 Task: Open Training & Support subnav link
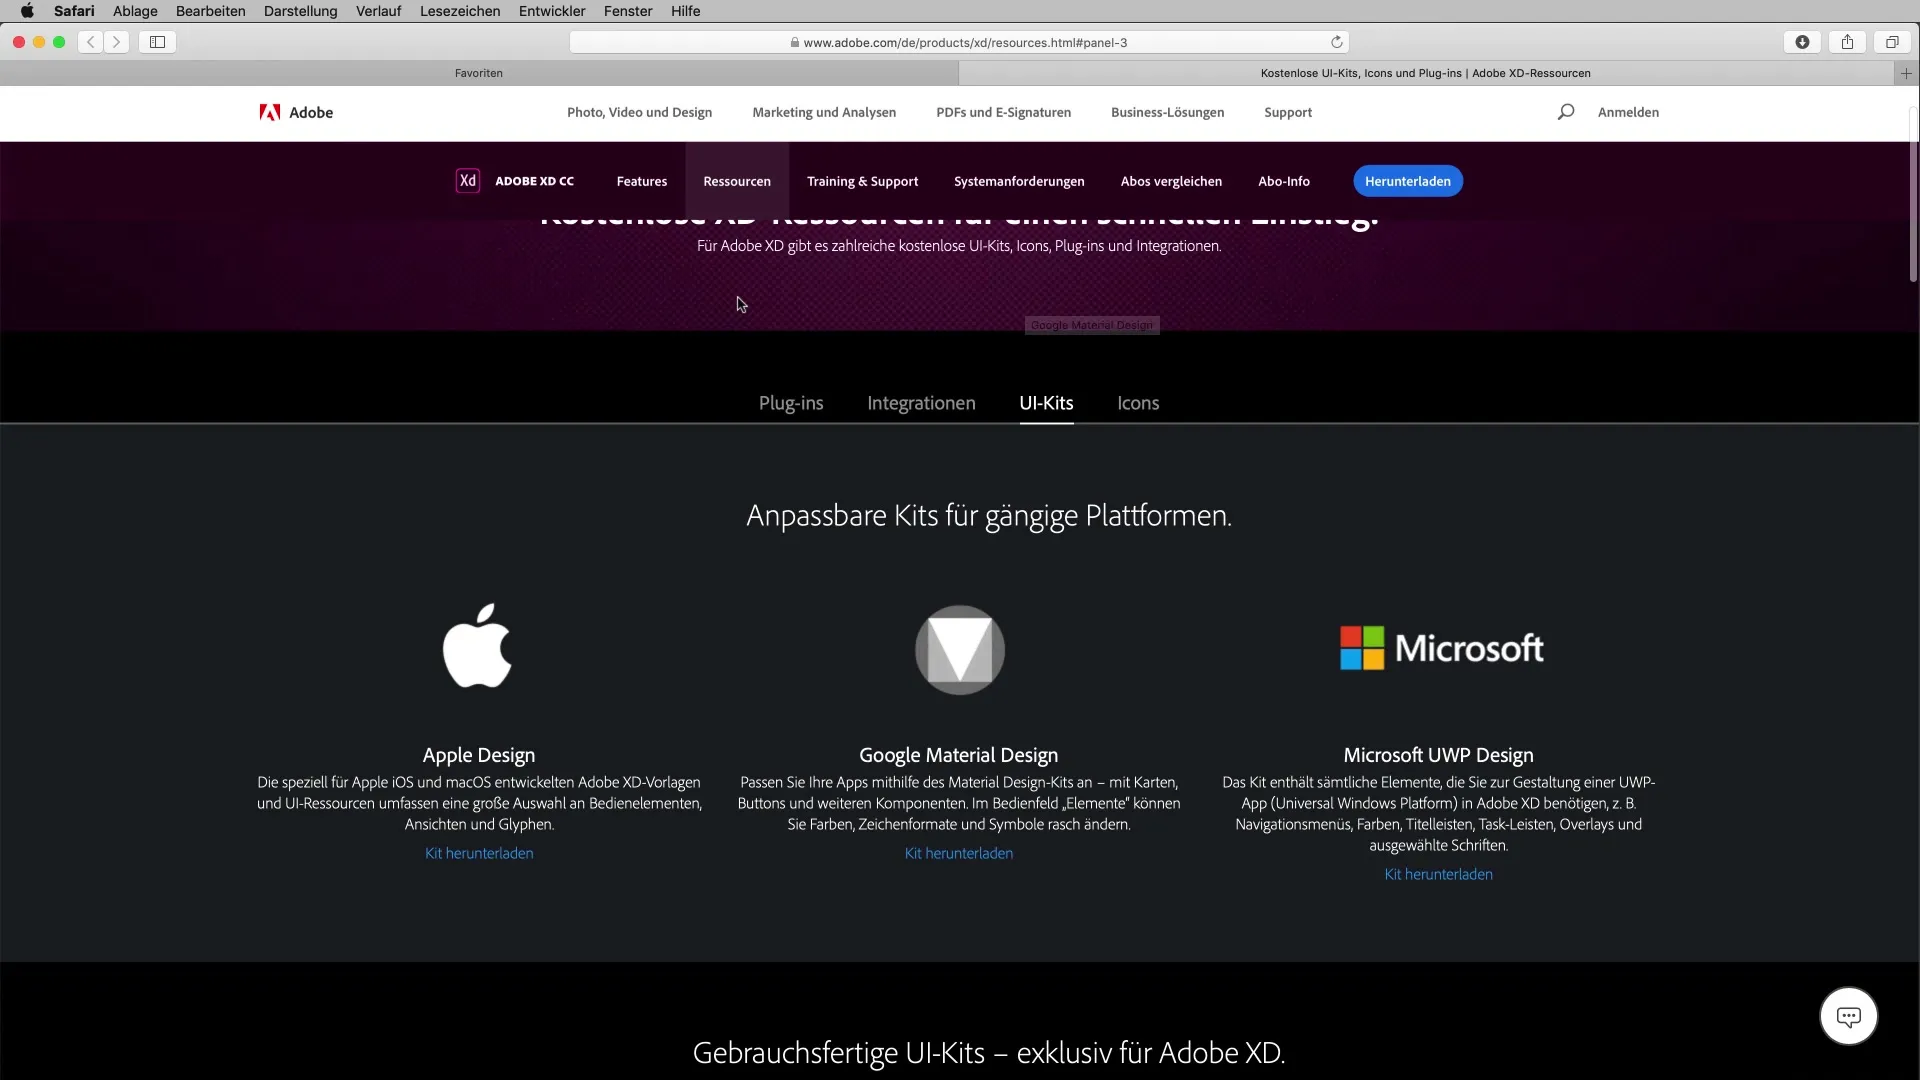click(x=862, y=181)
